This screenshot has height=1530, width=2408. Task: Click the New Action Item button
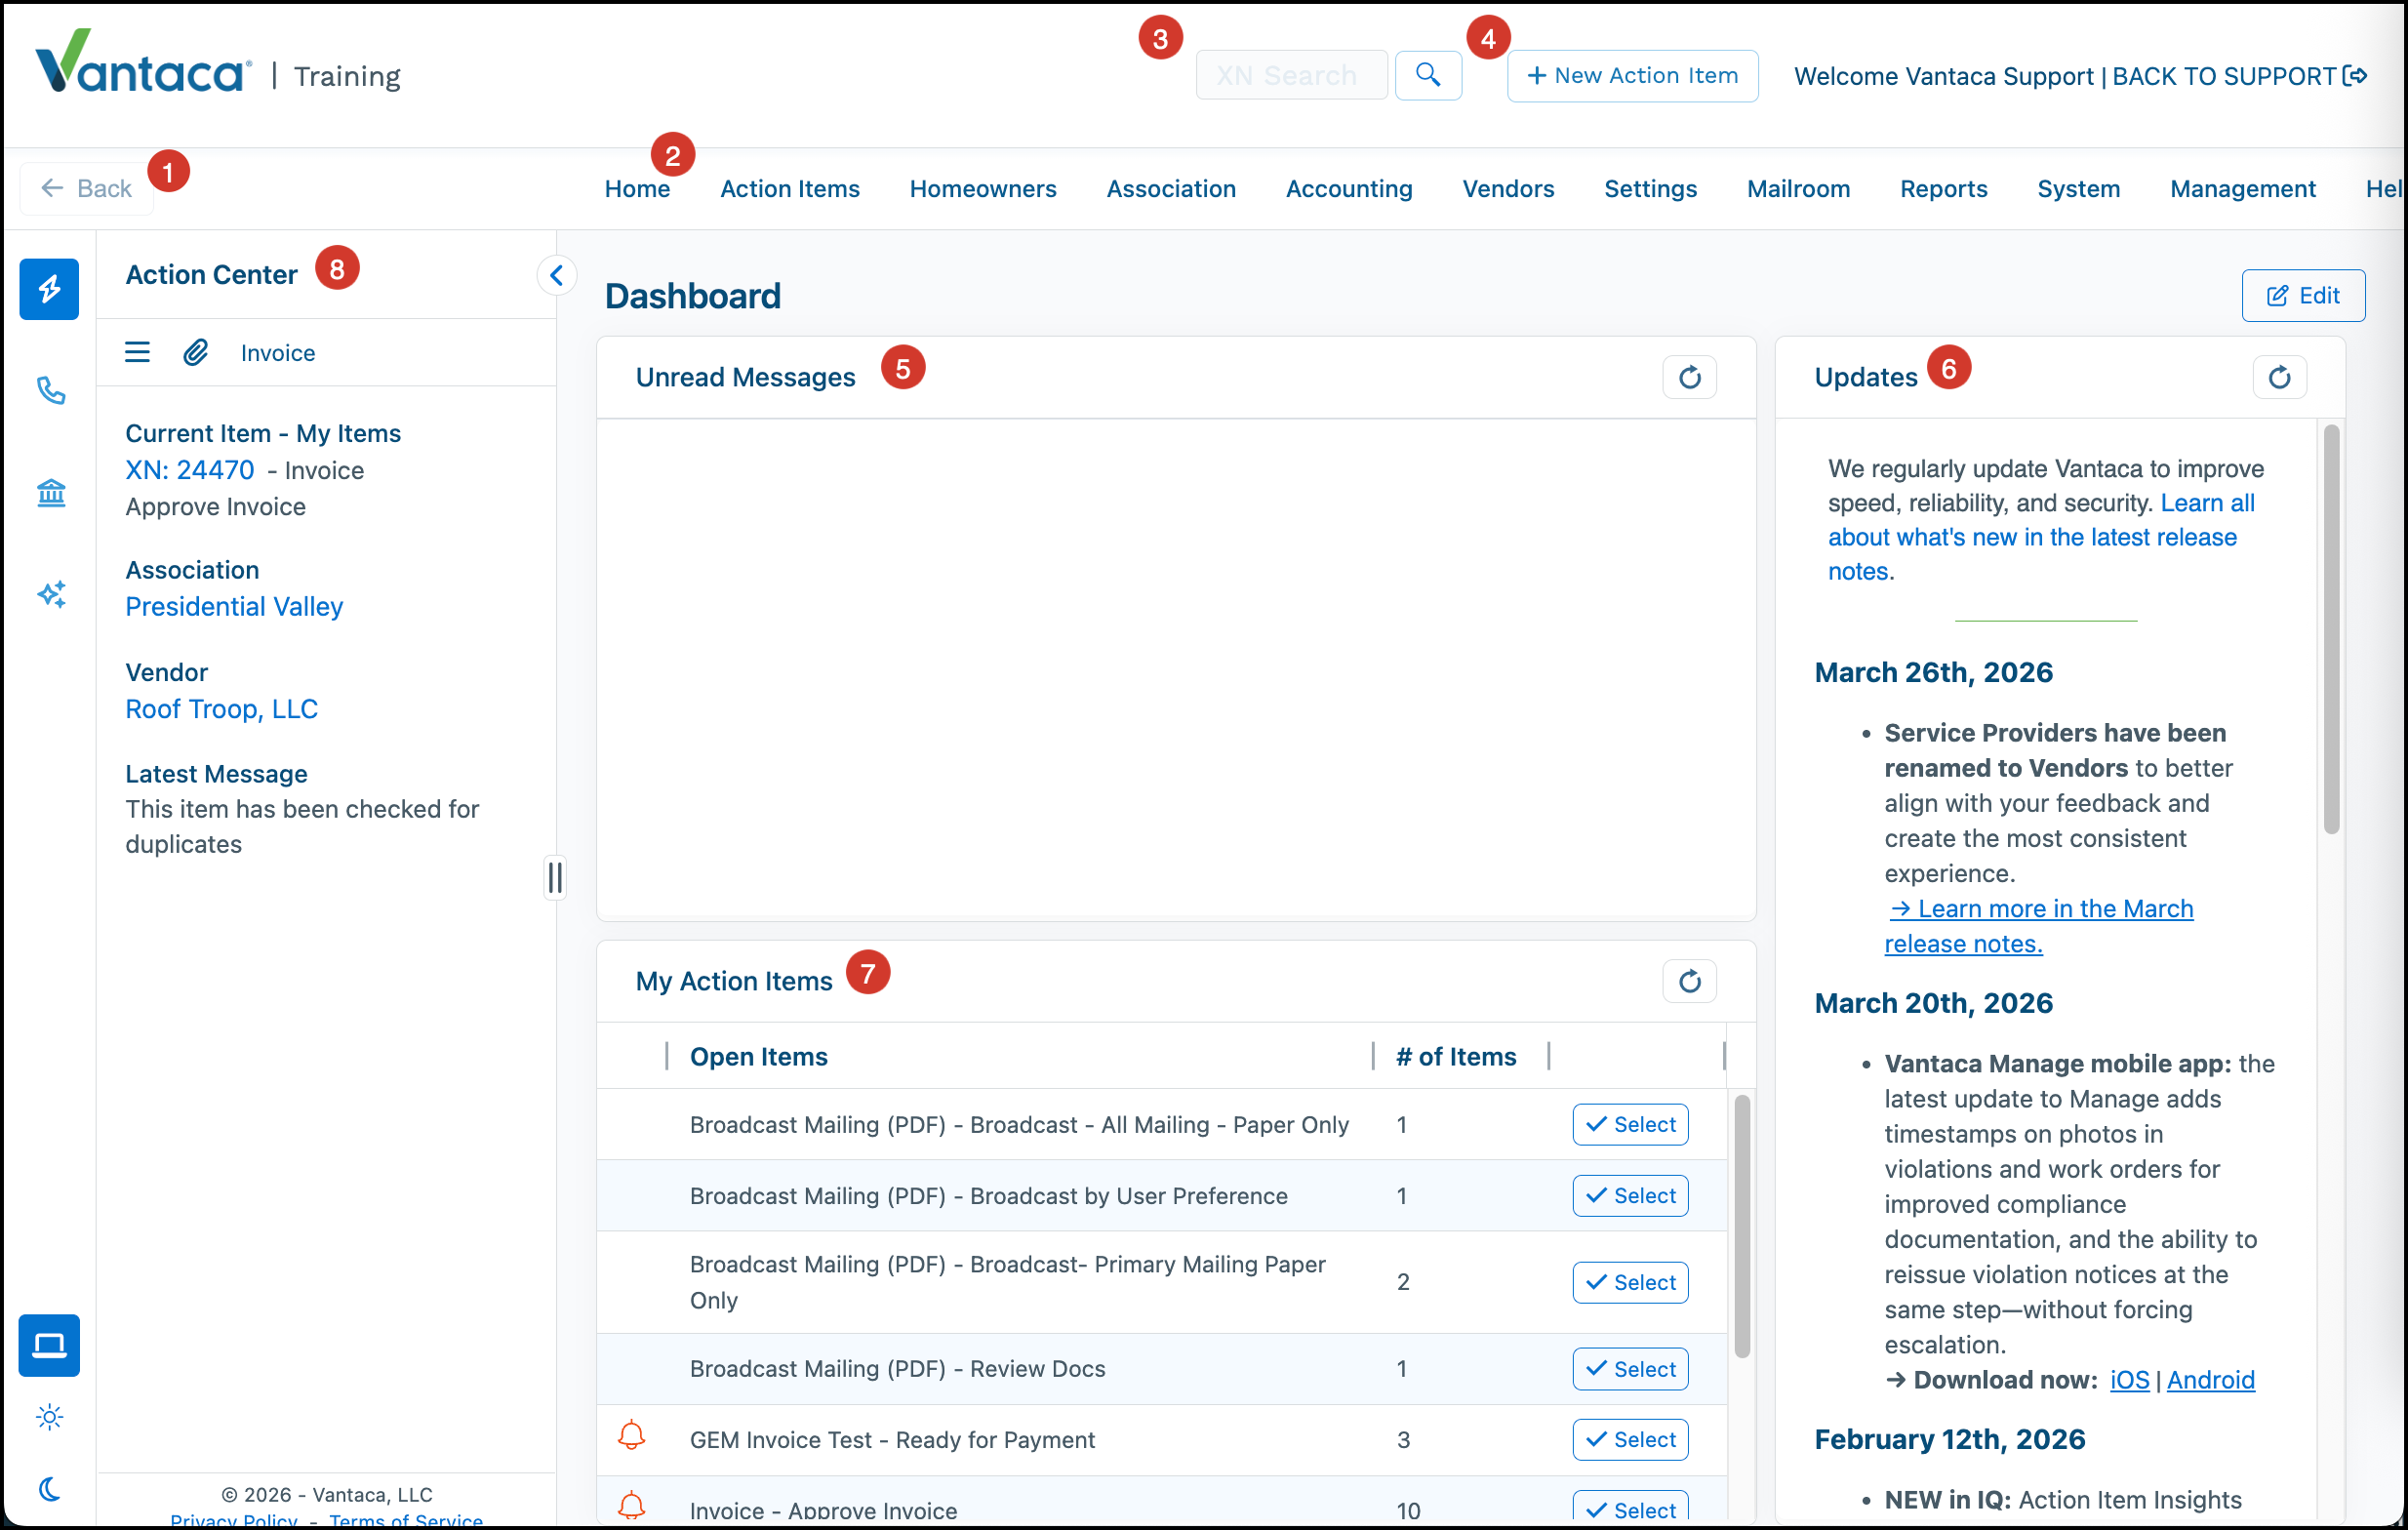coord(1632,75)
